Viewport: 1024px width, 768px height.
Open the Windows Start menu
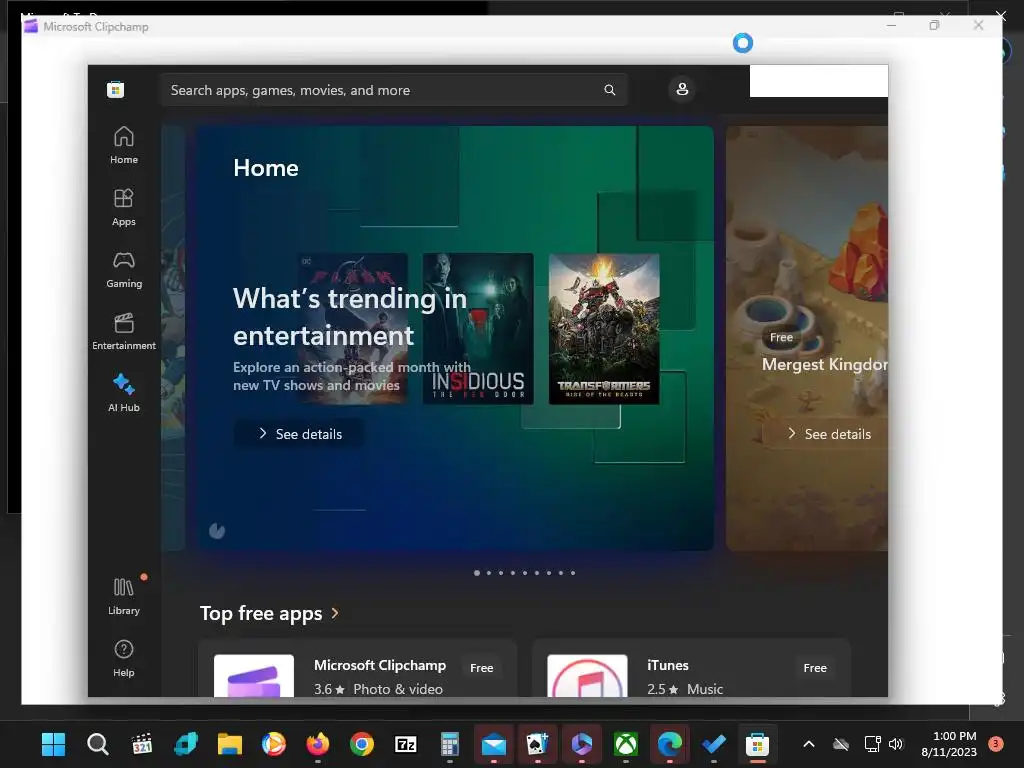pos(54,744)
